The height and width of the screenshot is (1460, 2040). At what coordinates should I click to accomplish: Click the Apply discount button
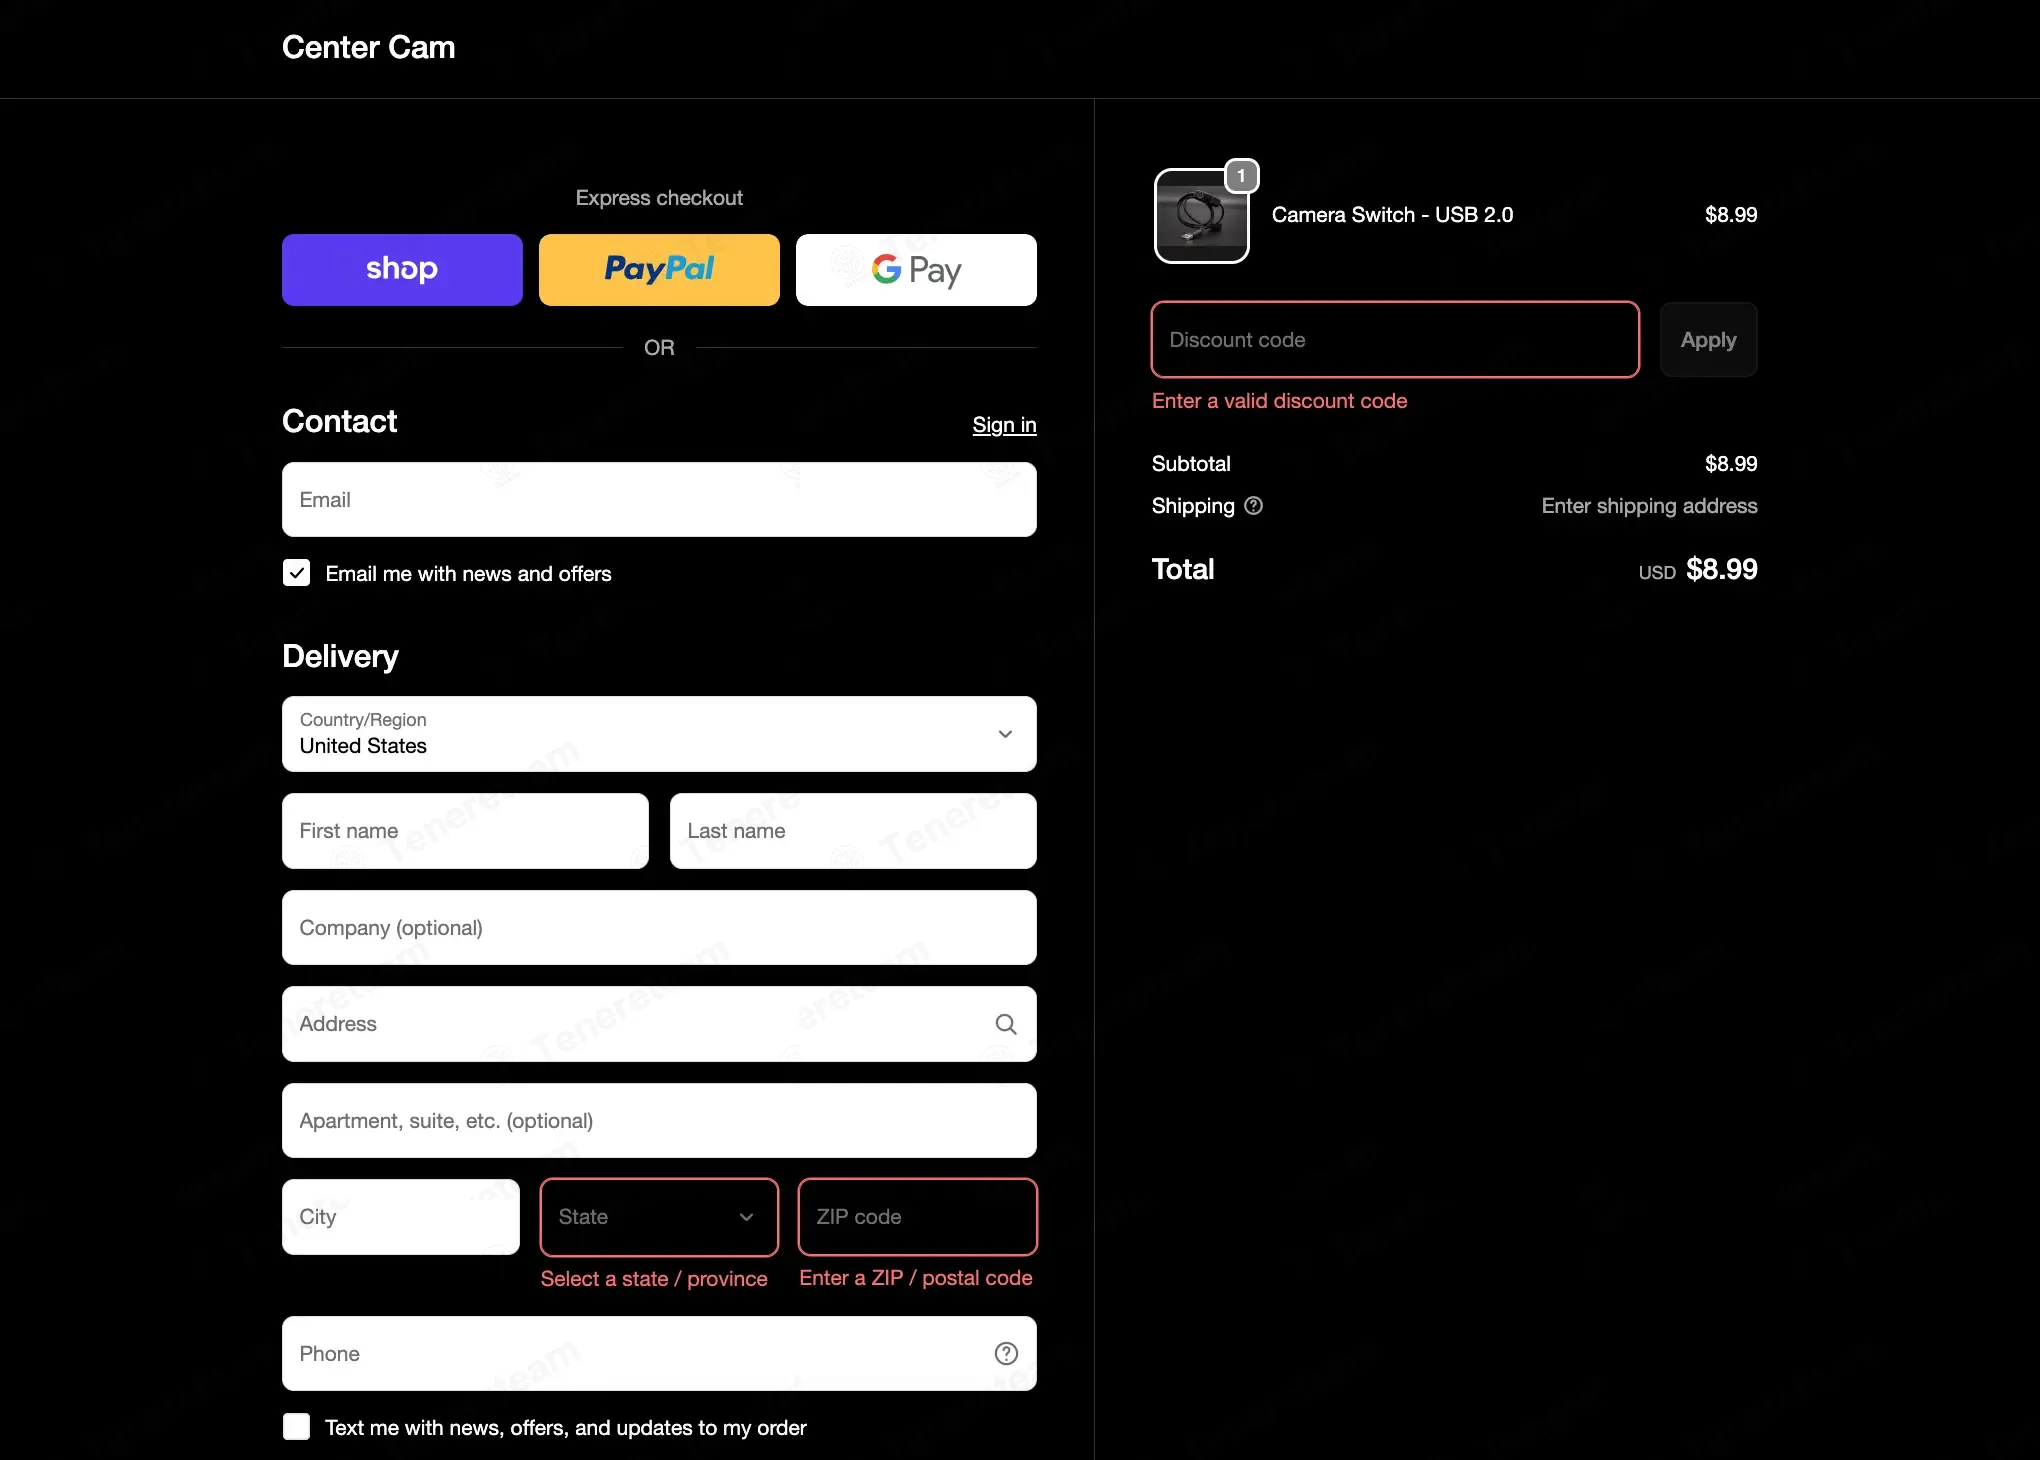tap(1708, 340)
